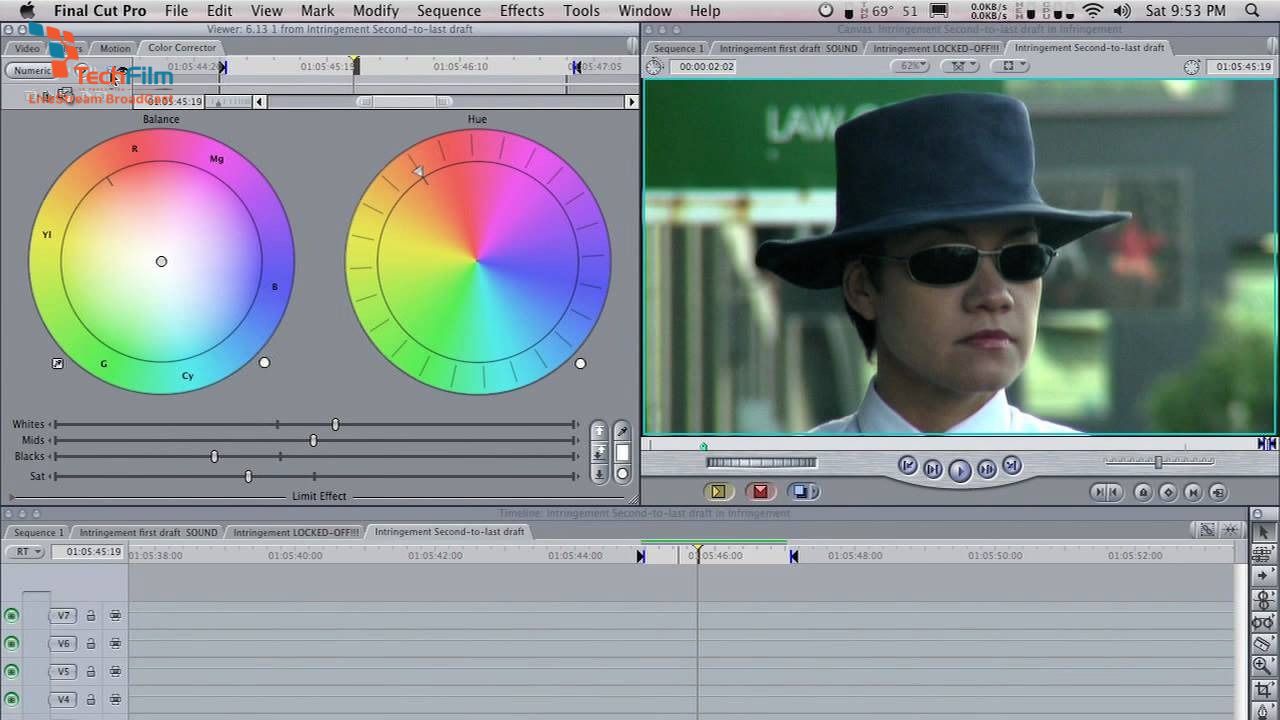
Task: Open Spotlight search in menu bar
Action: point(1253,11)
